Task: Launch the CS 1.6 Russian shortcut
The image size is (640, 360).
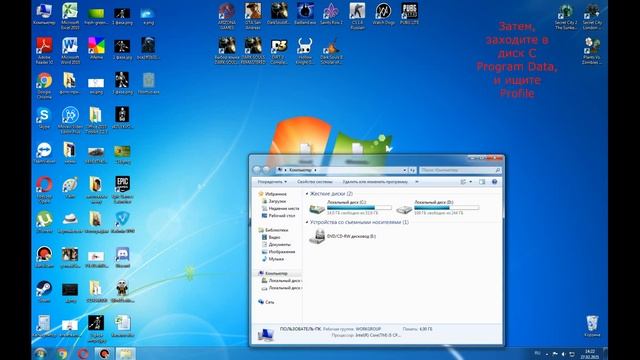Action: [x=357, y=16]
